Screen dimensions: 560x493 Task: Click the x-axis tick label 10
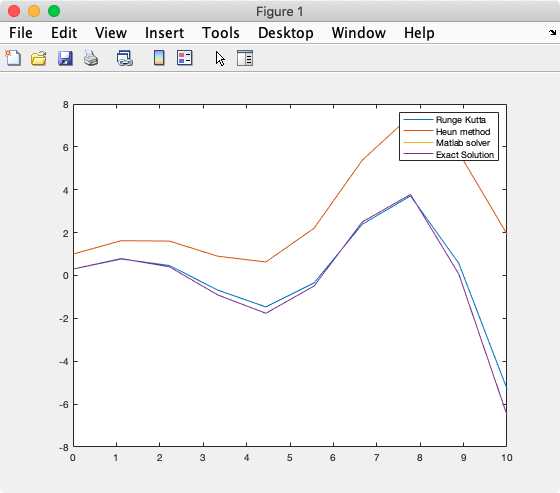pyautogui.click(x=507, y=458)
